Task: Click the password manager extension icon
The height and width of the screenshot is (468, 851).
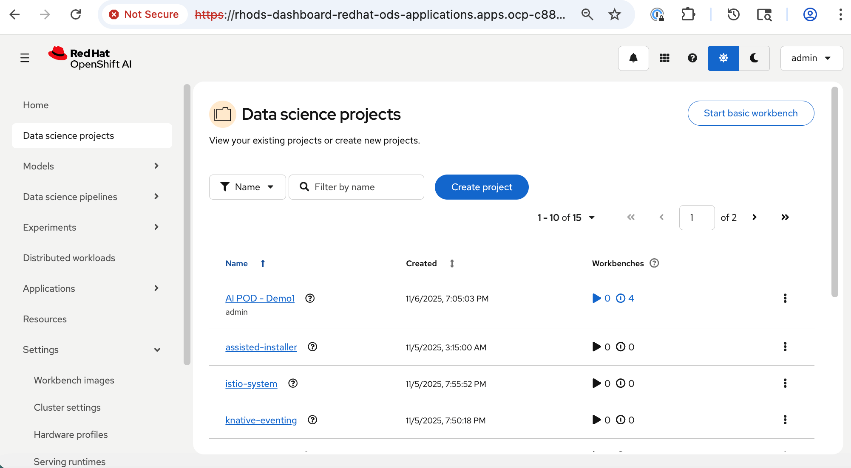Action: coord(657,15)
